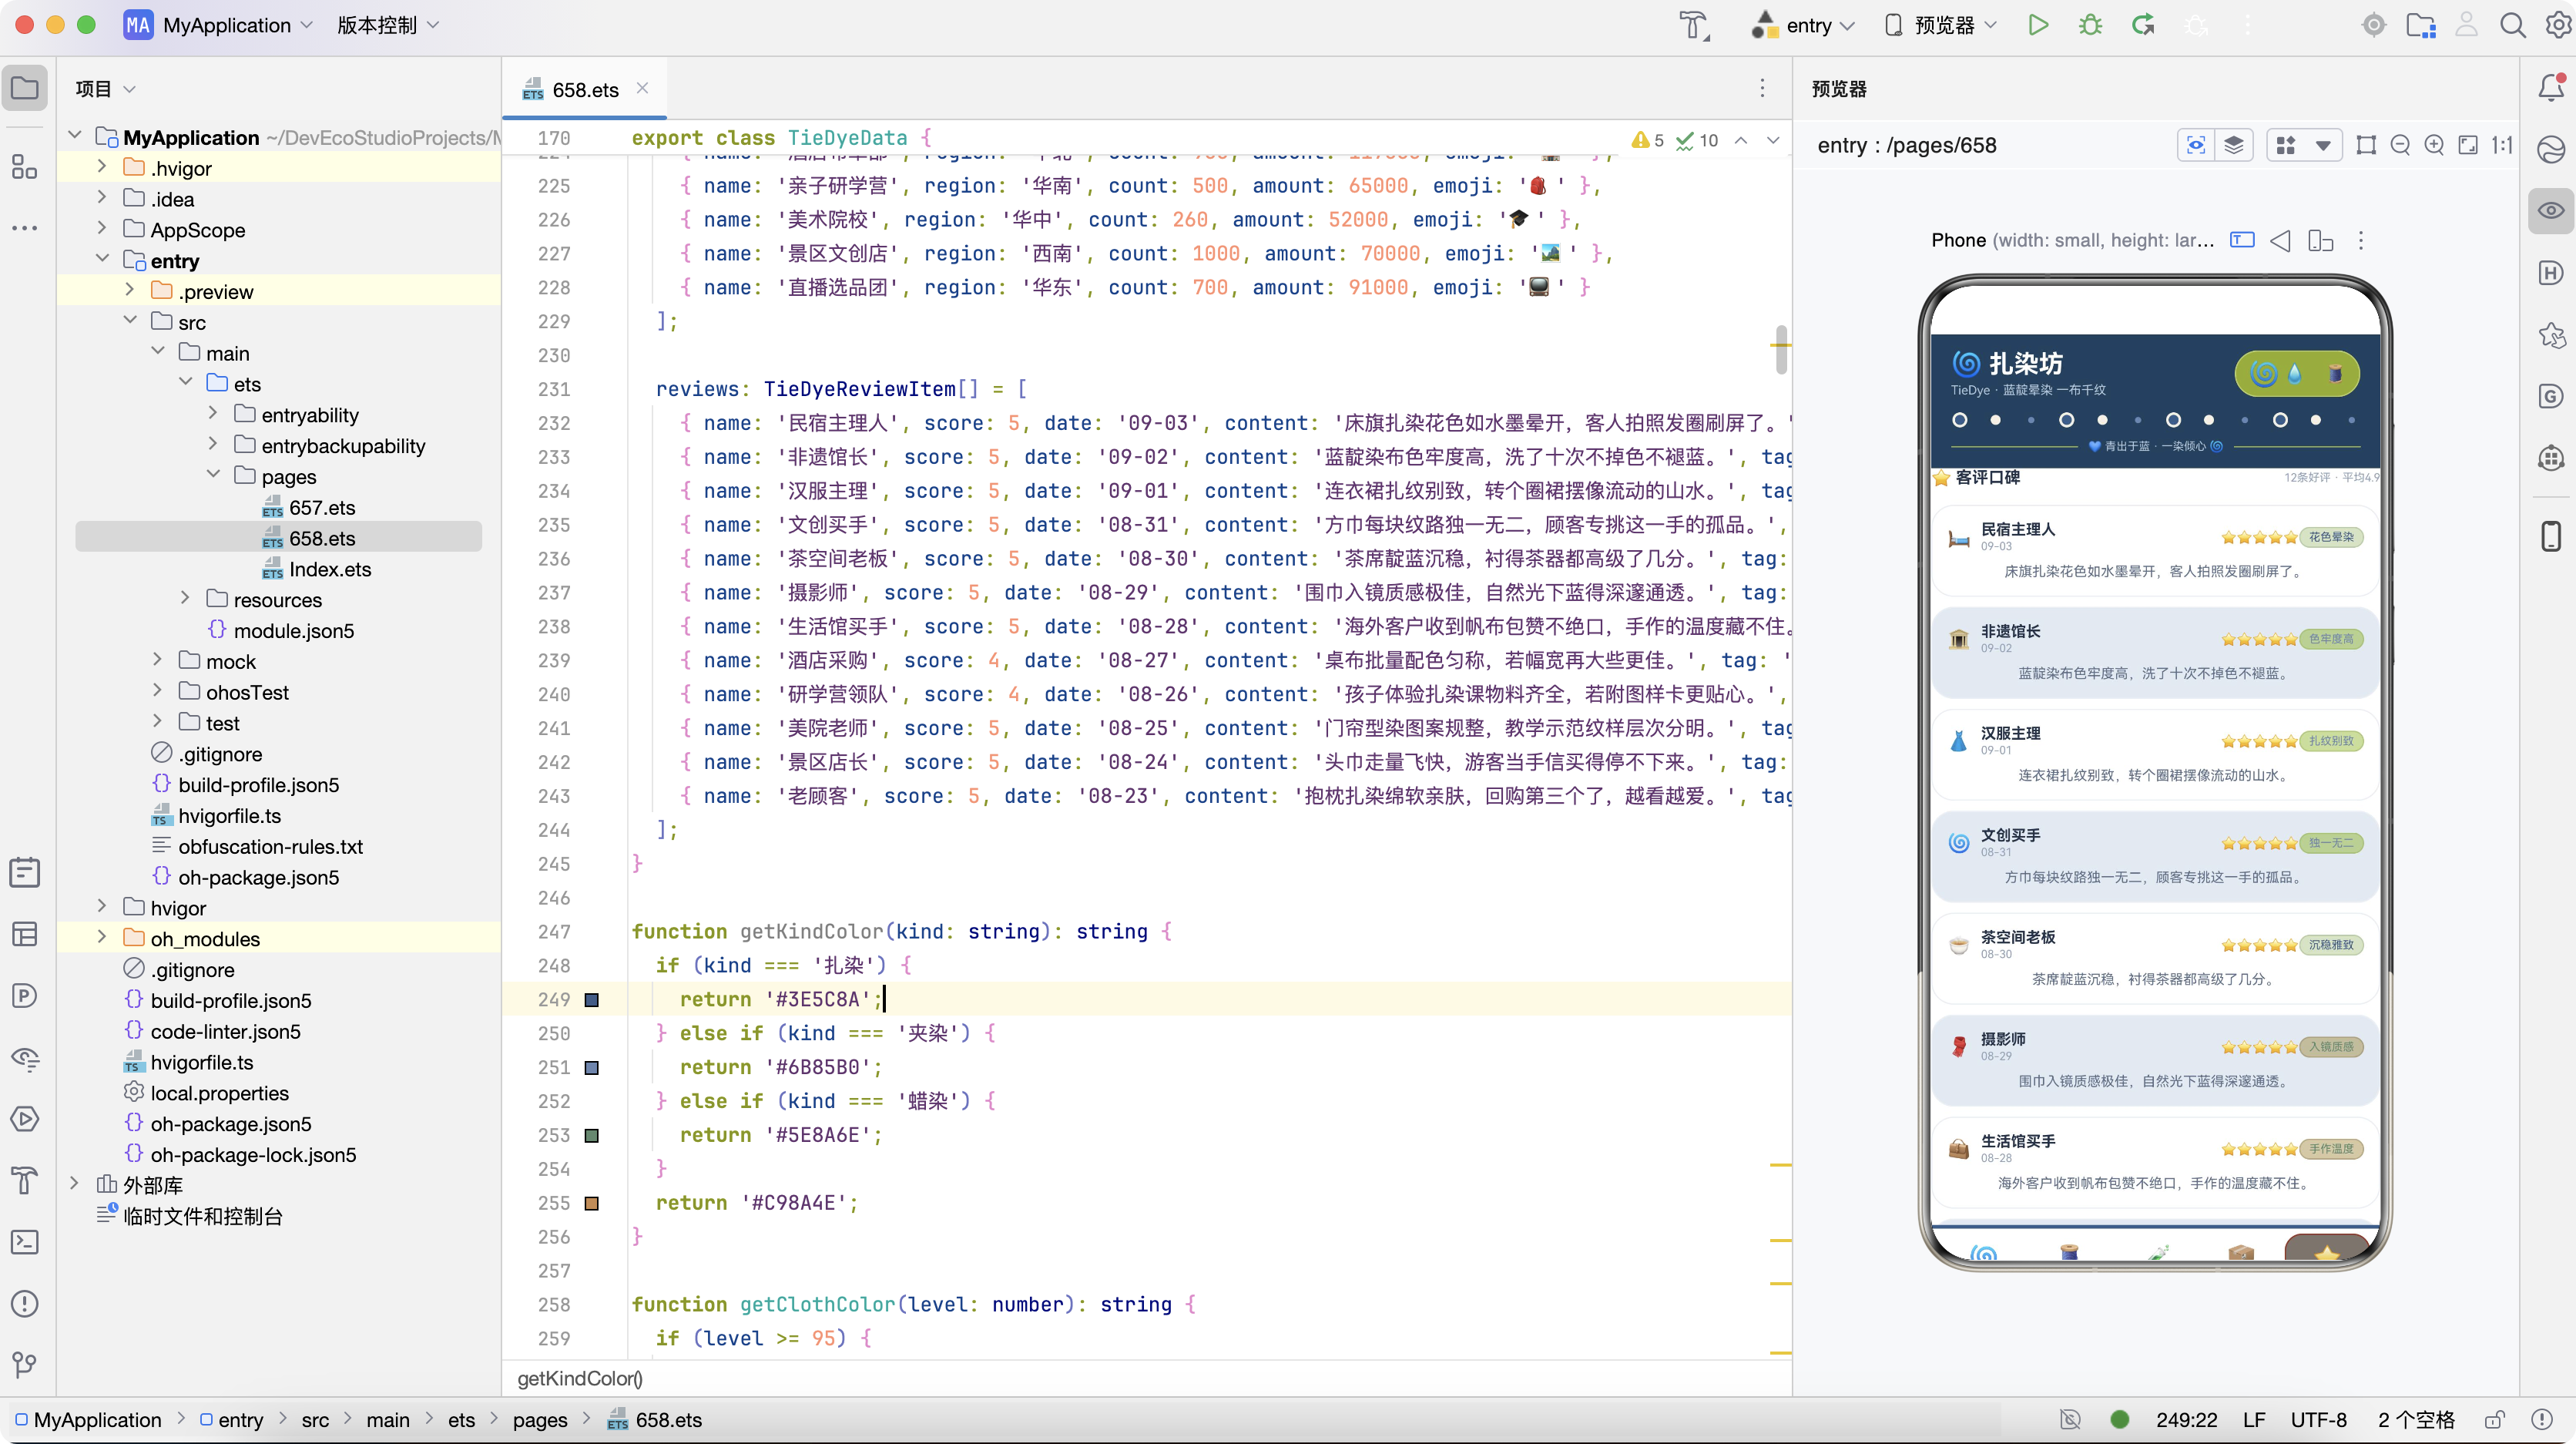Open the build tool window hammer in left sidebar
The width and height of the screenshot is (2576, 1444).
coord(25,1180)
